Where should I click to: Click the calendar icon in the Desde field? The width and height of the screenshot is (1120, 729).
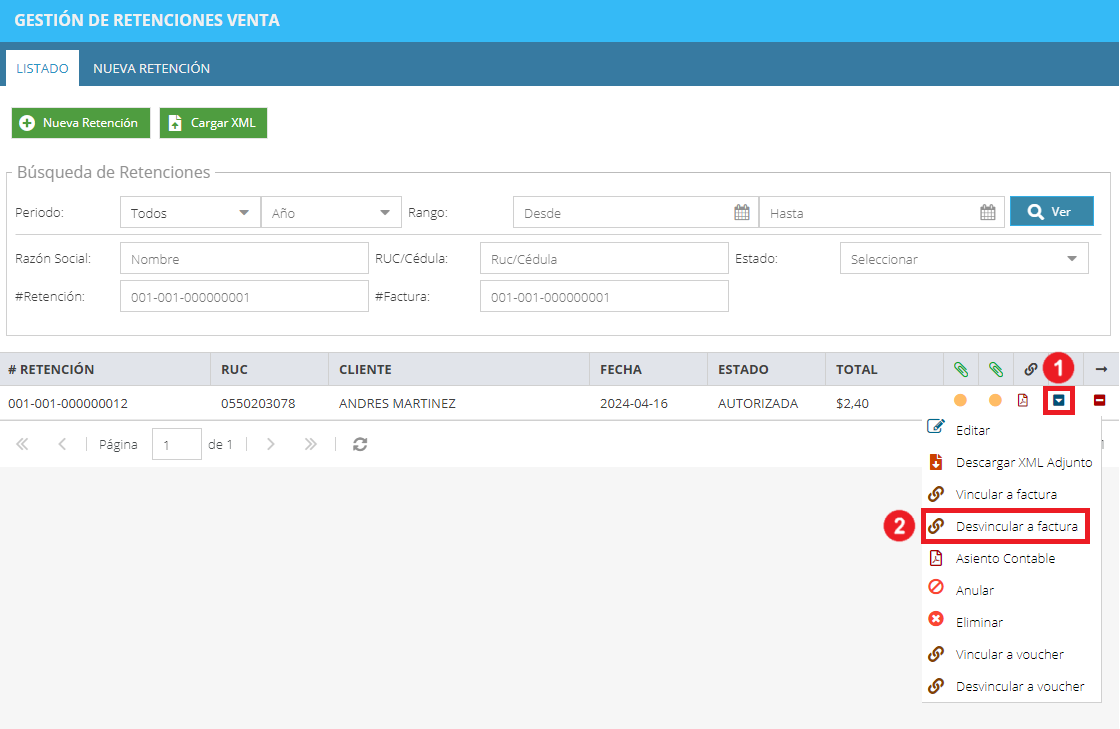(741, 212)
